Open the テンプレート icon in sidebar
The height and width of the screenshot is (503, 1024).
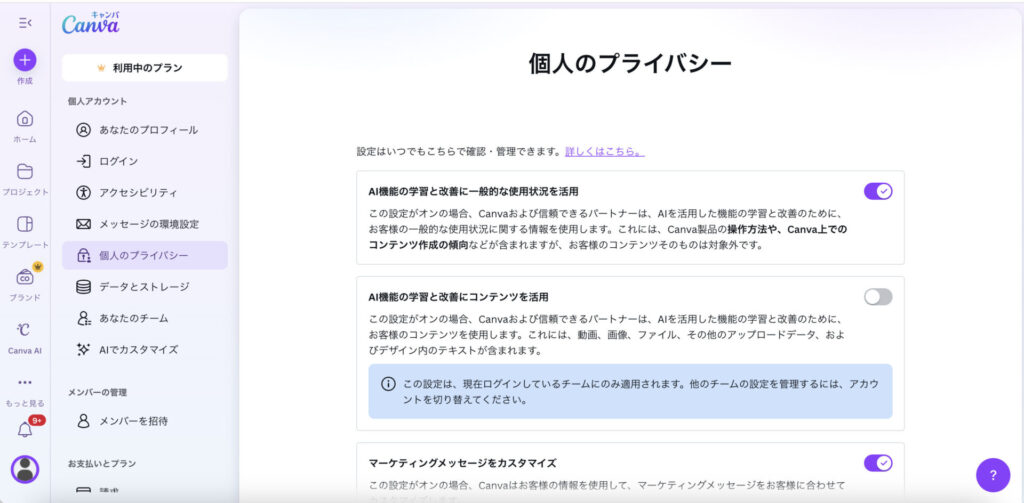[x=25, y=224]
